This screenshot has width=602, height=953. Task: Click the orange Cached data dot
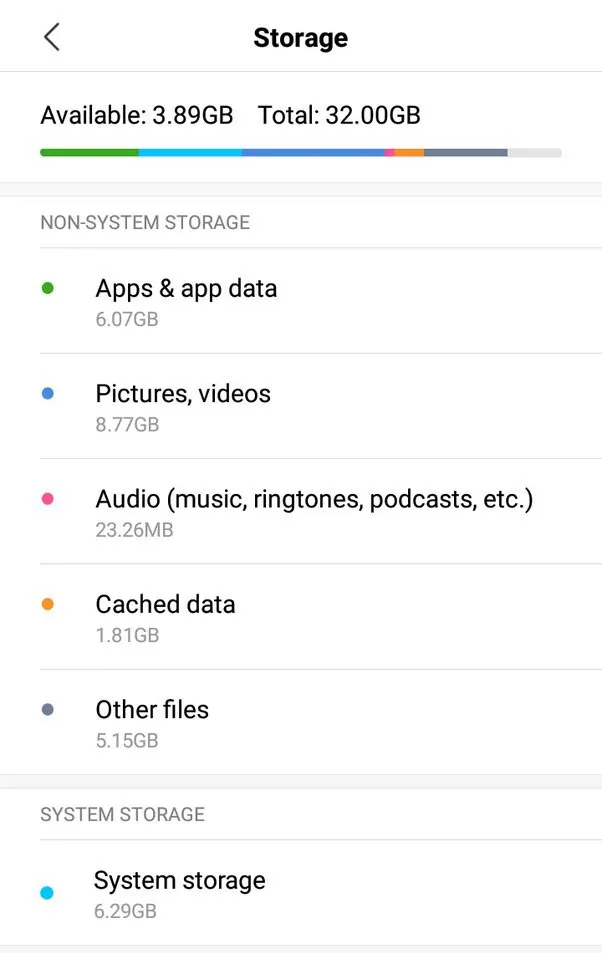[x=47, y=604]
